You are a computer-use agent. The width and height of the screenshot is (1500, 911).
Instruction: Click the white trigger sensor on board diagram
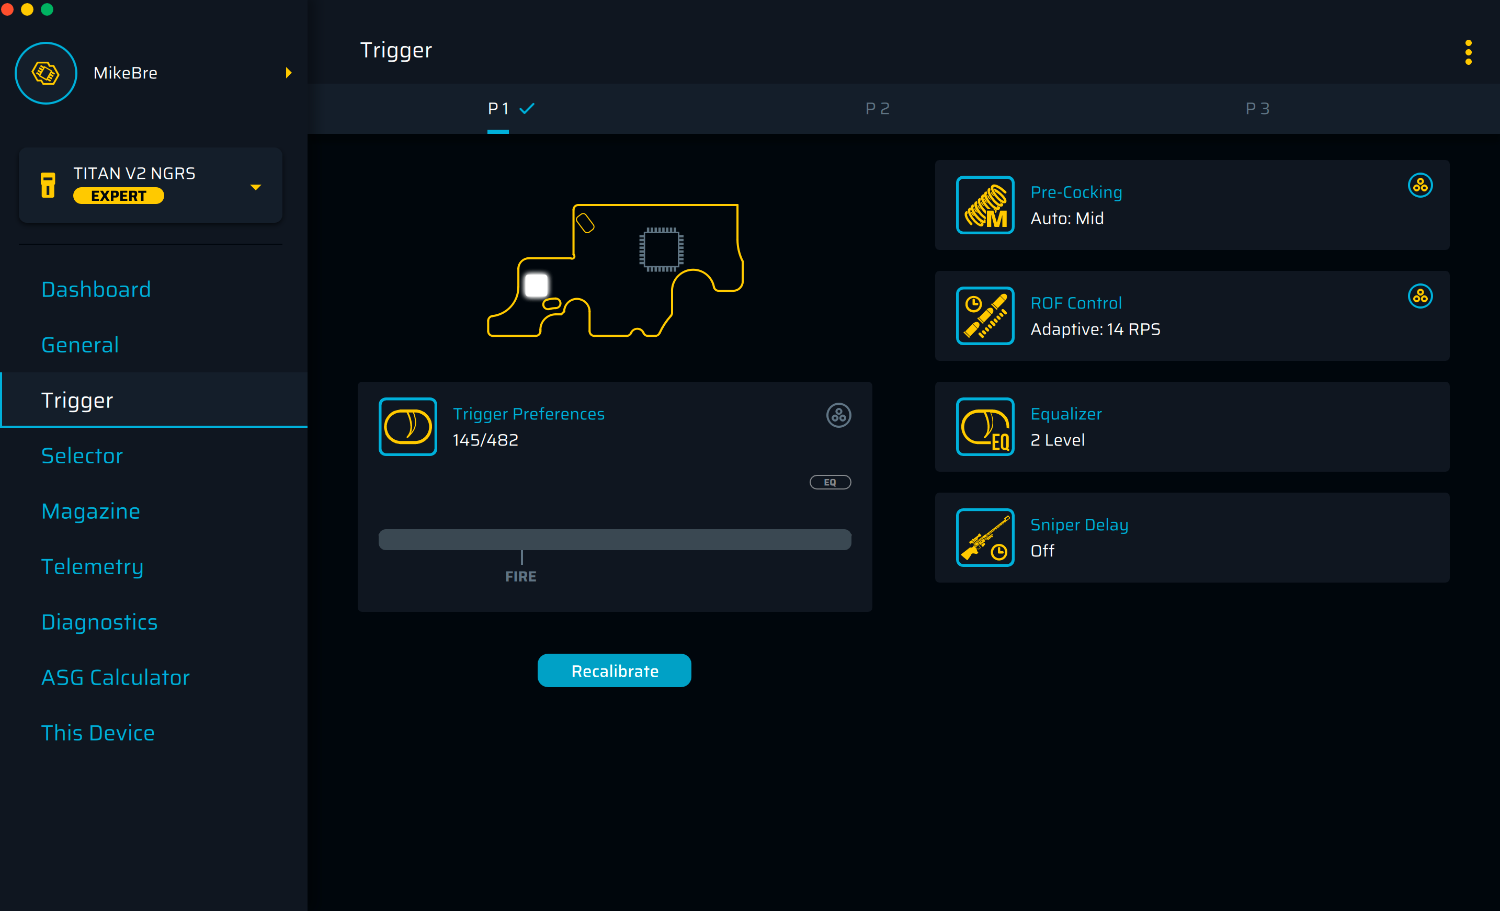point(537,286)
